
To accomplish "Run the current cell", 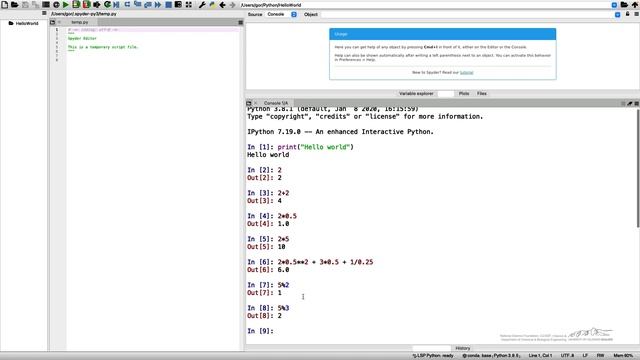I will pos(76,5).
